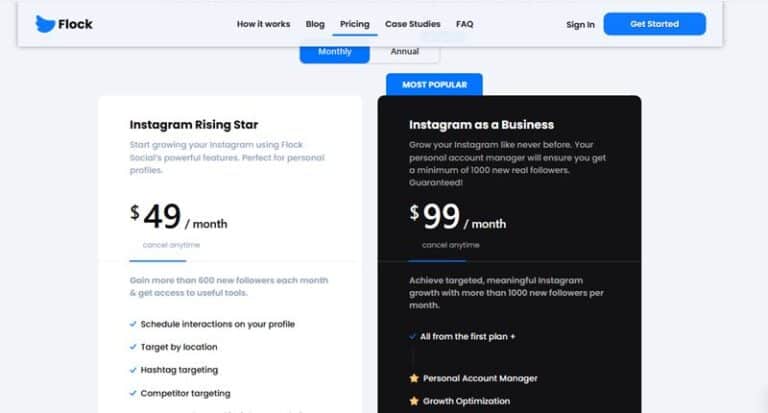Click the Flock bird logo icon

45,23
